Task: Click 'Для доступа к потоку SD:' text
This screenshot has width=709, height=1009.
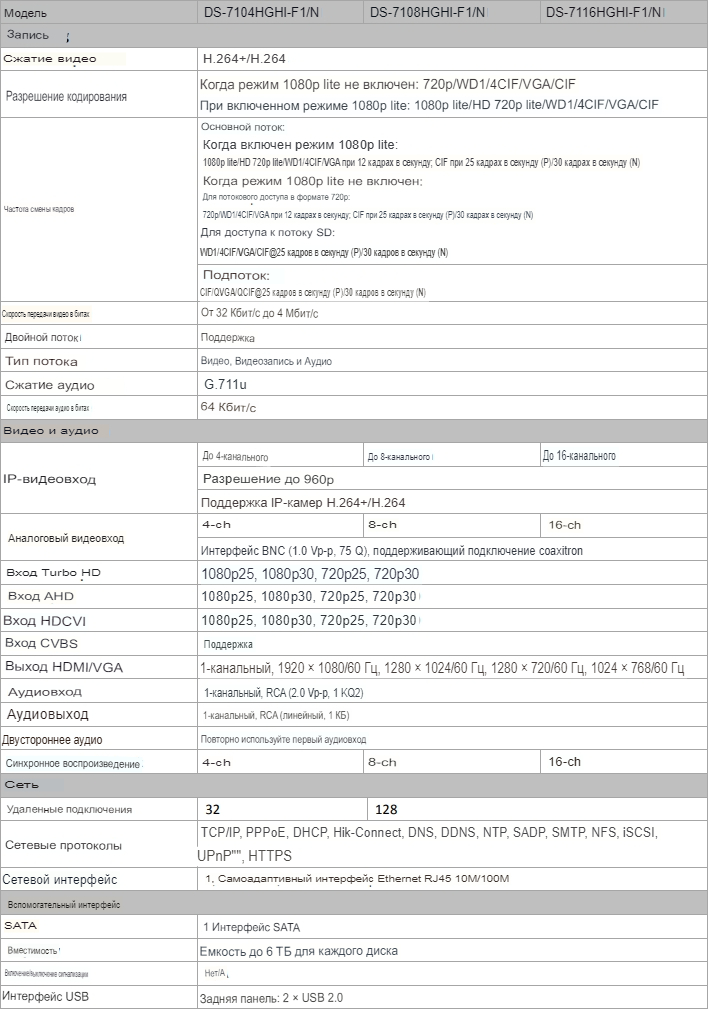Action: tap(268, 232)
